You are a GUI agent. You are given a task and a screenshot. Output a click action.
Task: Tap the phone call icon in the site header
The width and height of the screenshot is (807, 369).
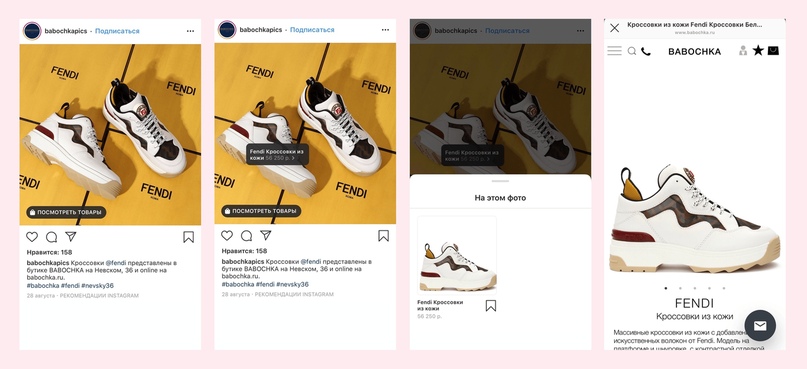[x=645, y=51]
